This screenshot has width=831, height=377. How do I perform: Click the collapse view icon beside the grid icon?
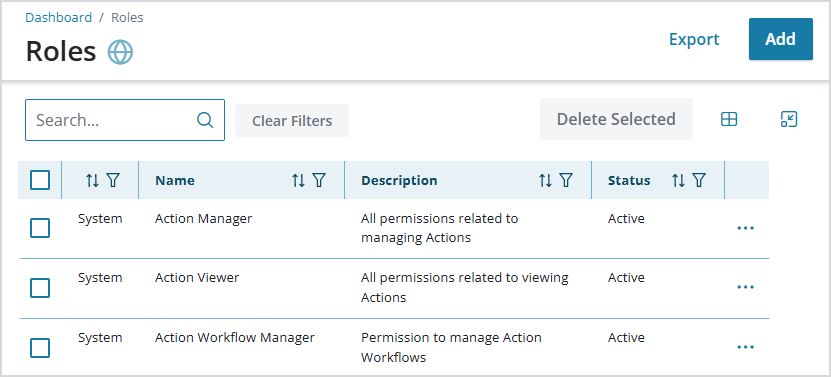789,119
